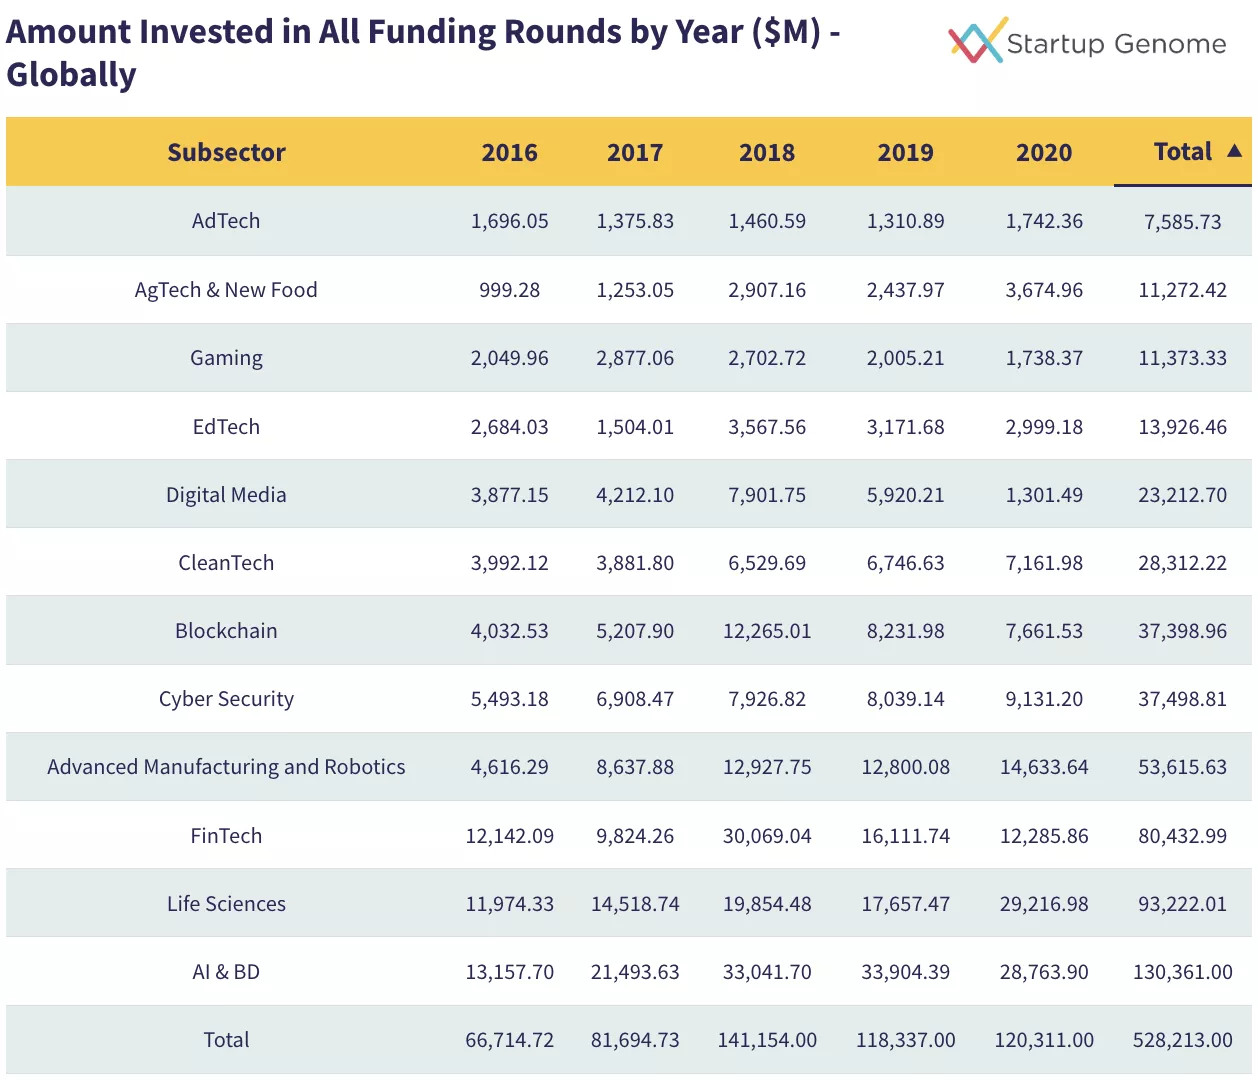Sort by the 2020 column header
Viewport: 1258px width, 1080px height.
pyautogui.click(x=1044, y=153)
